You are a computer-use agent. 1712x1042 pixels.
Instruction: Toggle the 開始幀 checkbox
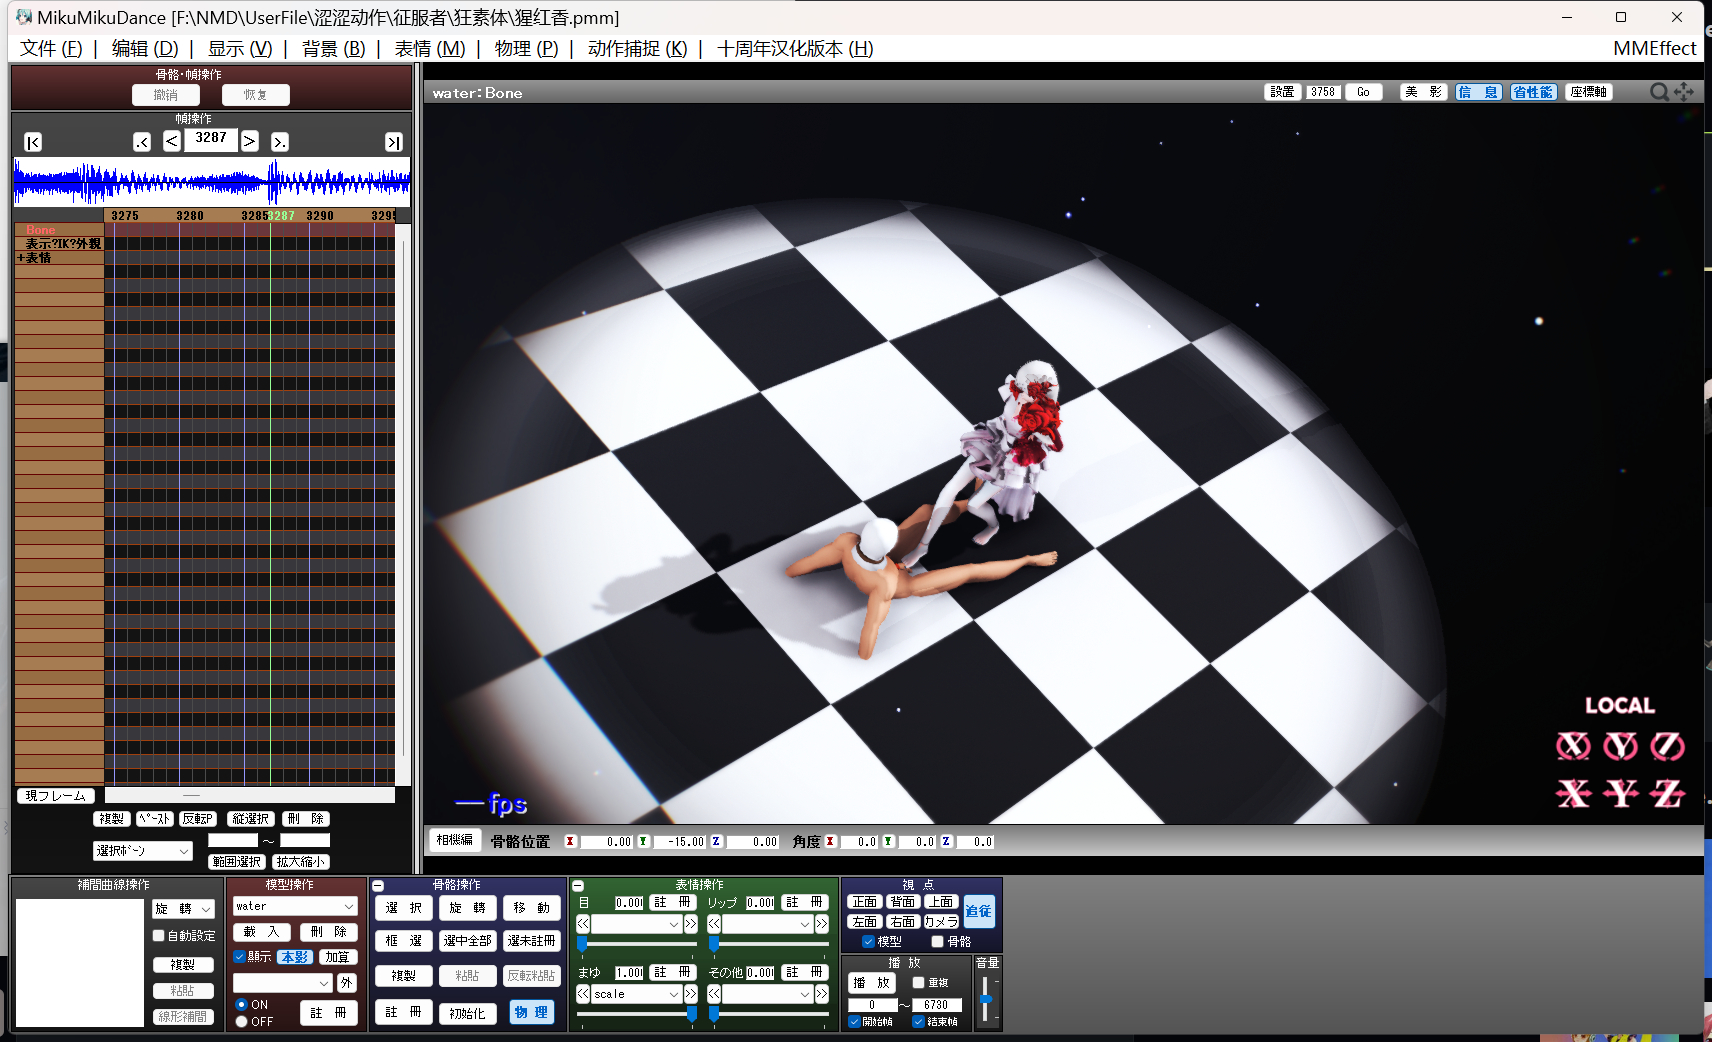tap(854, 1021)
